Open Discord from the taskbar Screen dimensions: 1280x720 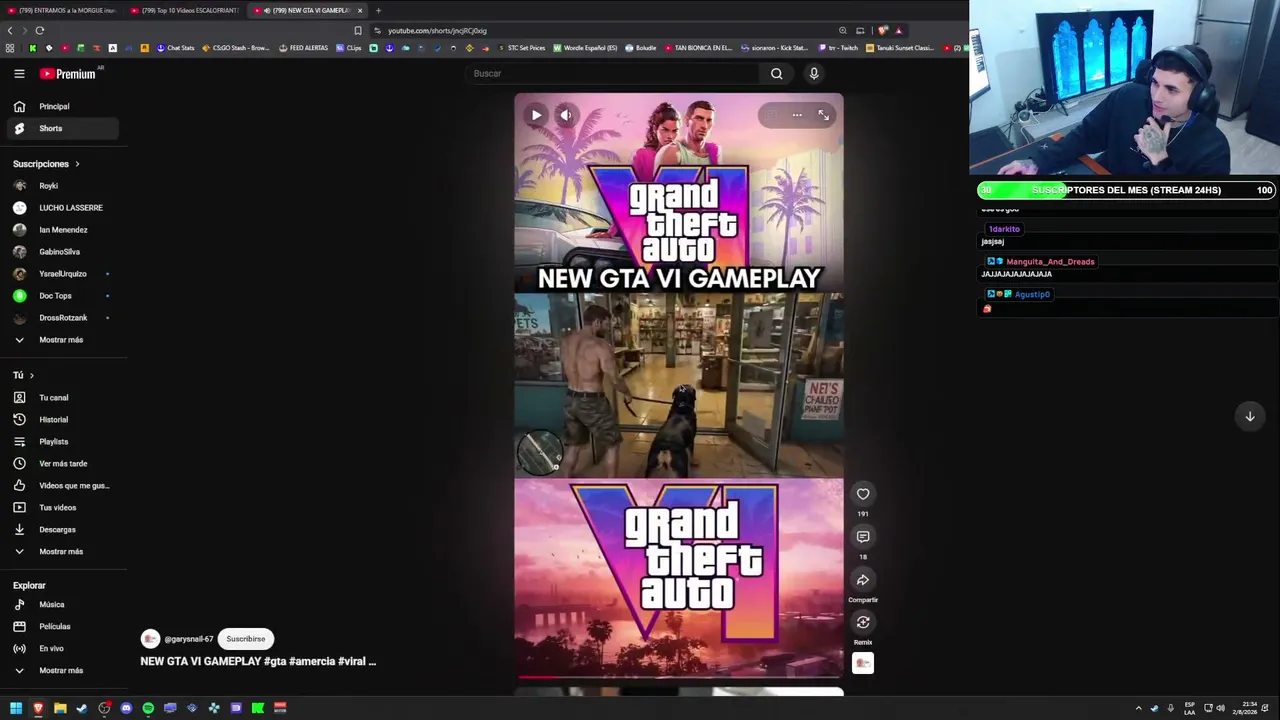pyautogui.click(x=126, y=708)
